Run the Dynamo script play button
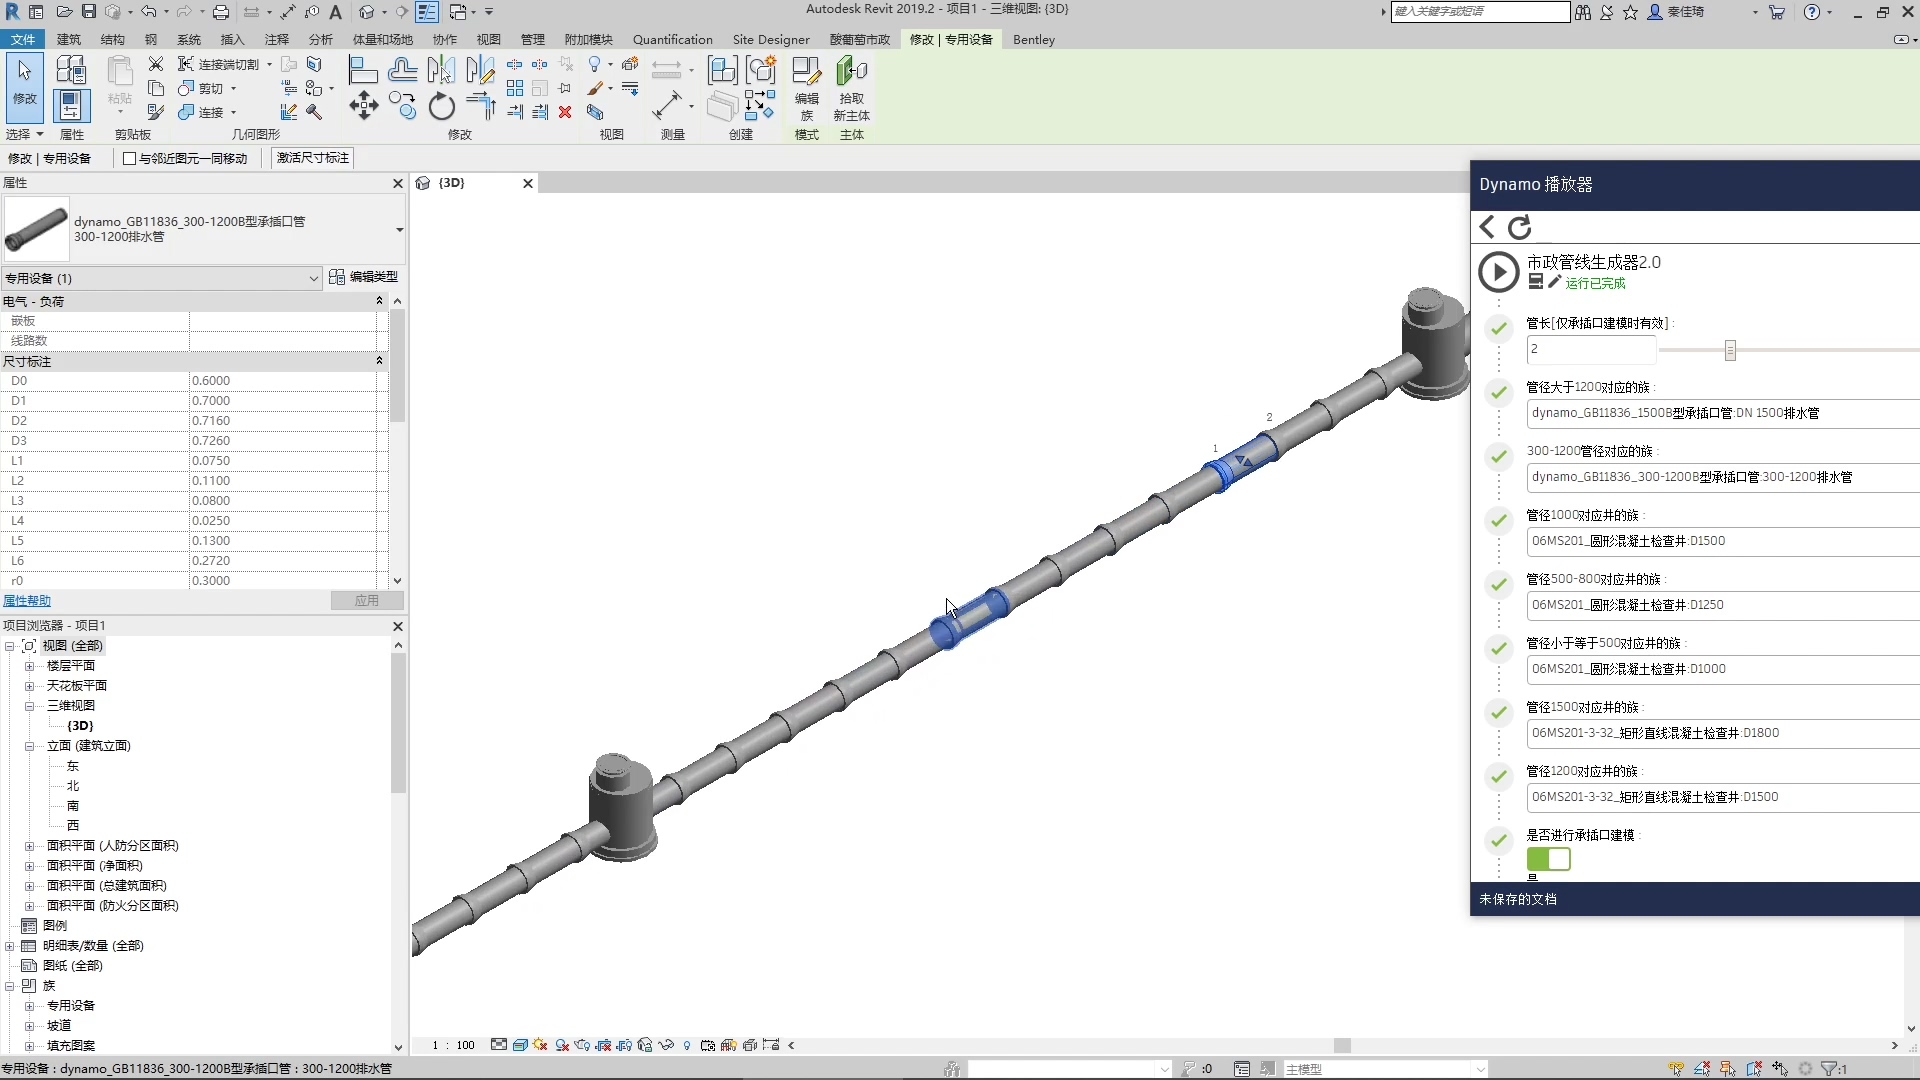This screenshot has height=1080, width=1920. [x=1498, y=272]
